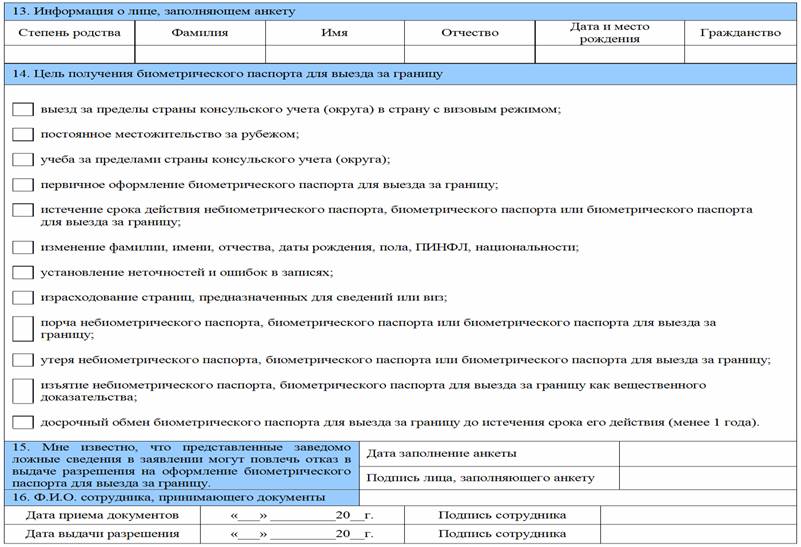Click the date blank beside Дата приема документов

(302, 515)
